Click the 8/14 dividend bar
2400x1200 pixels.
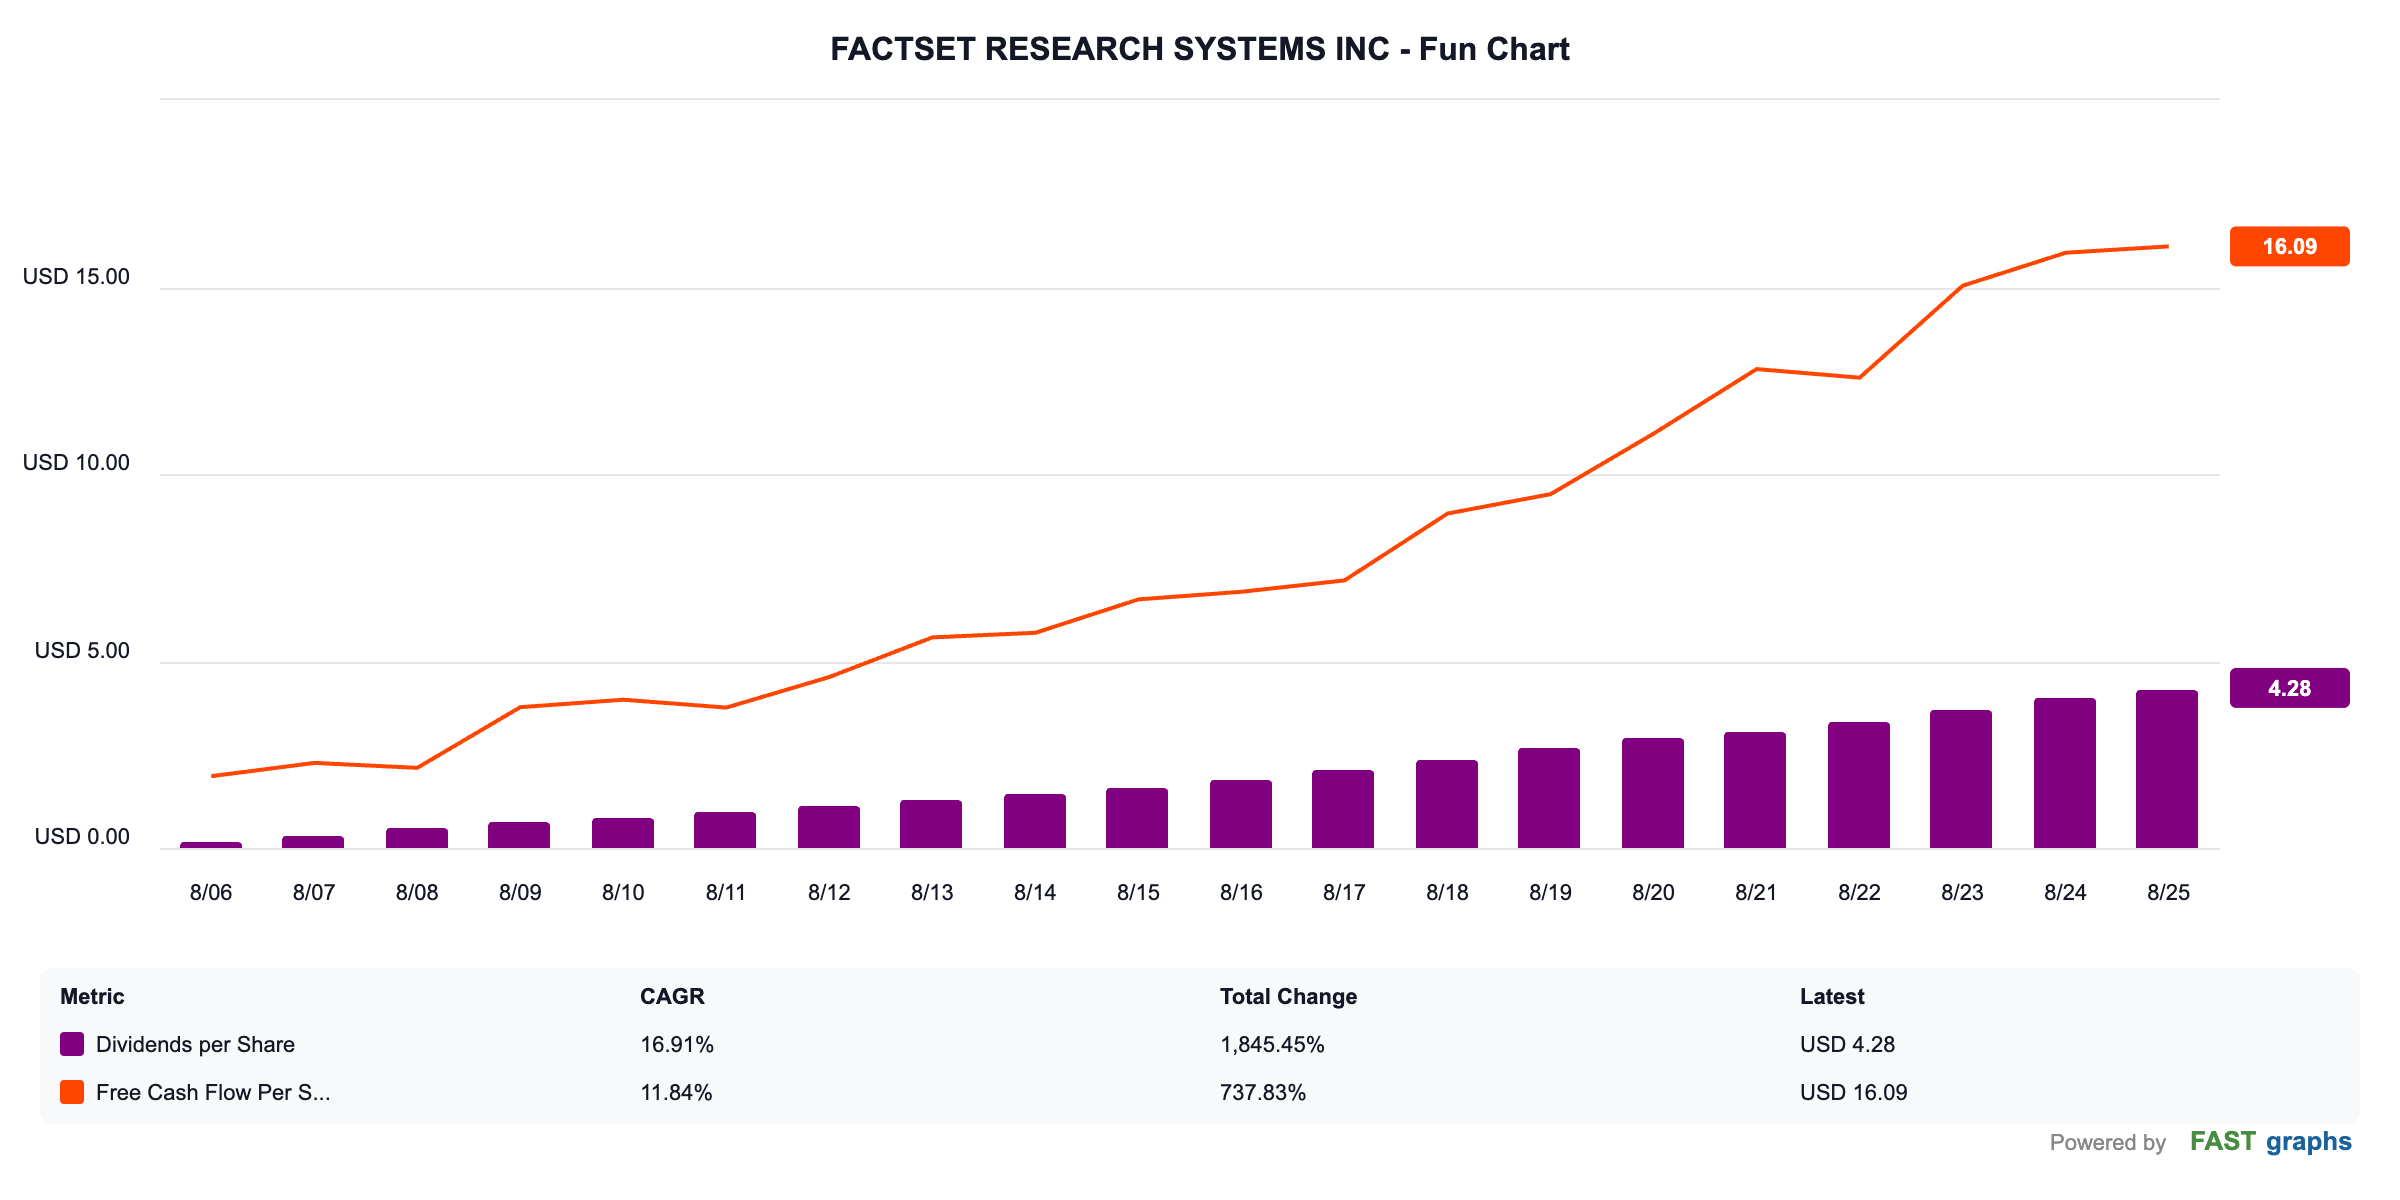point(1035,821)
